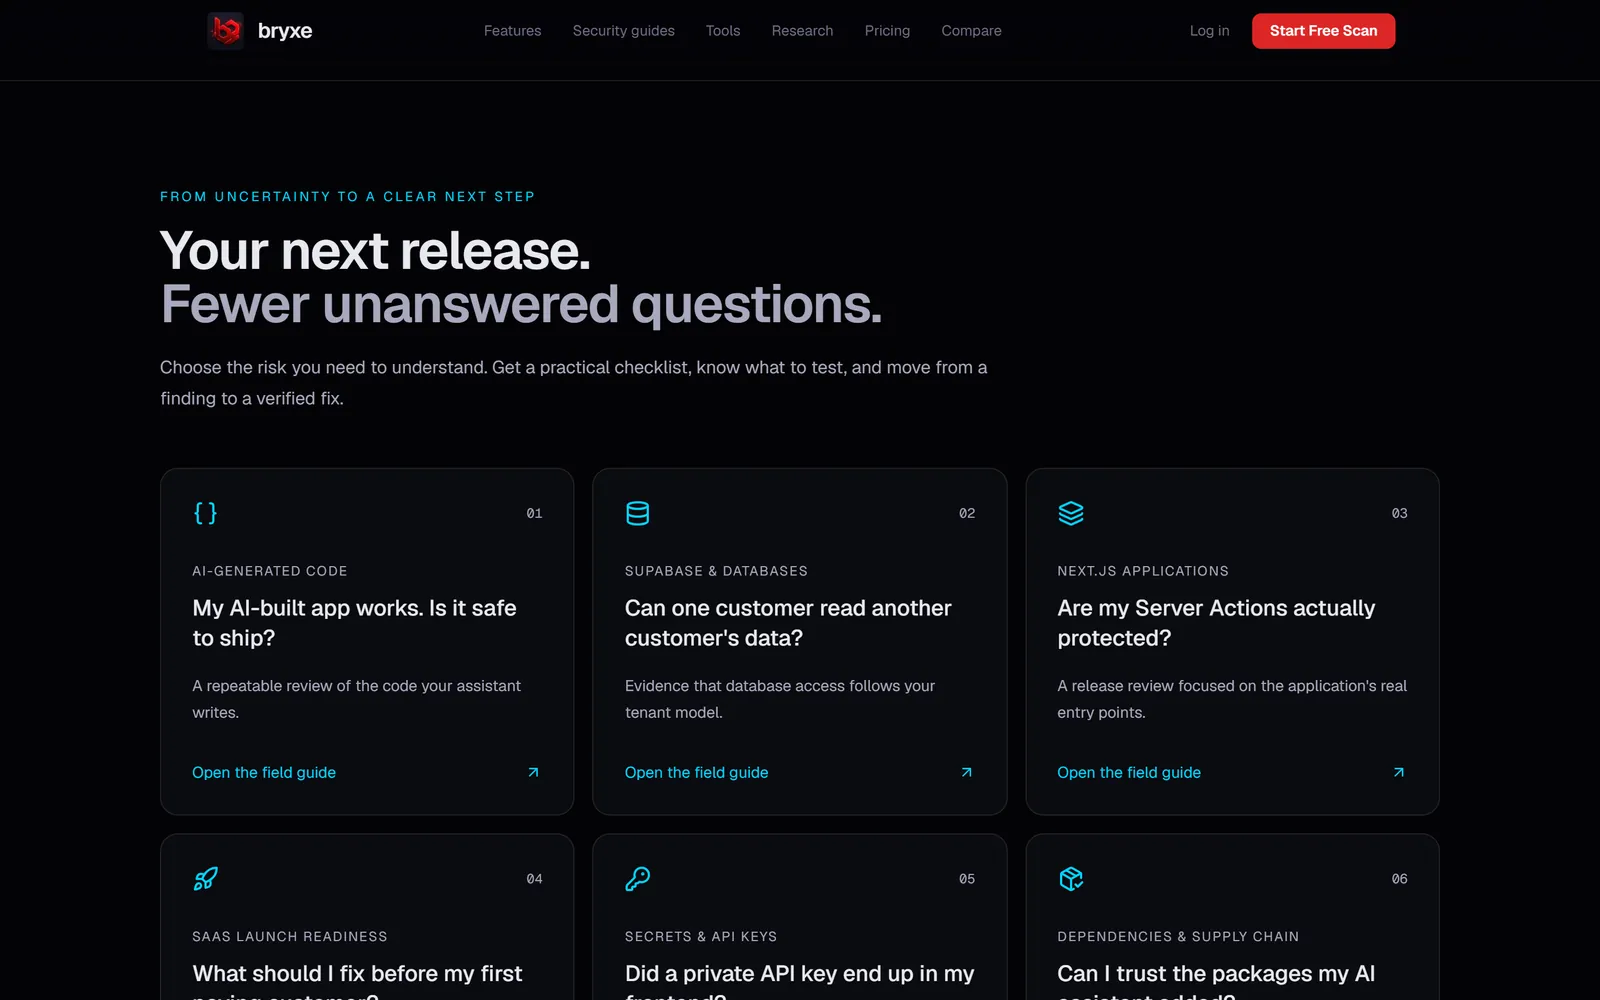Click the package box icon on card 06

click(1071, 879)
